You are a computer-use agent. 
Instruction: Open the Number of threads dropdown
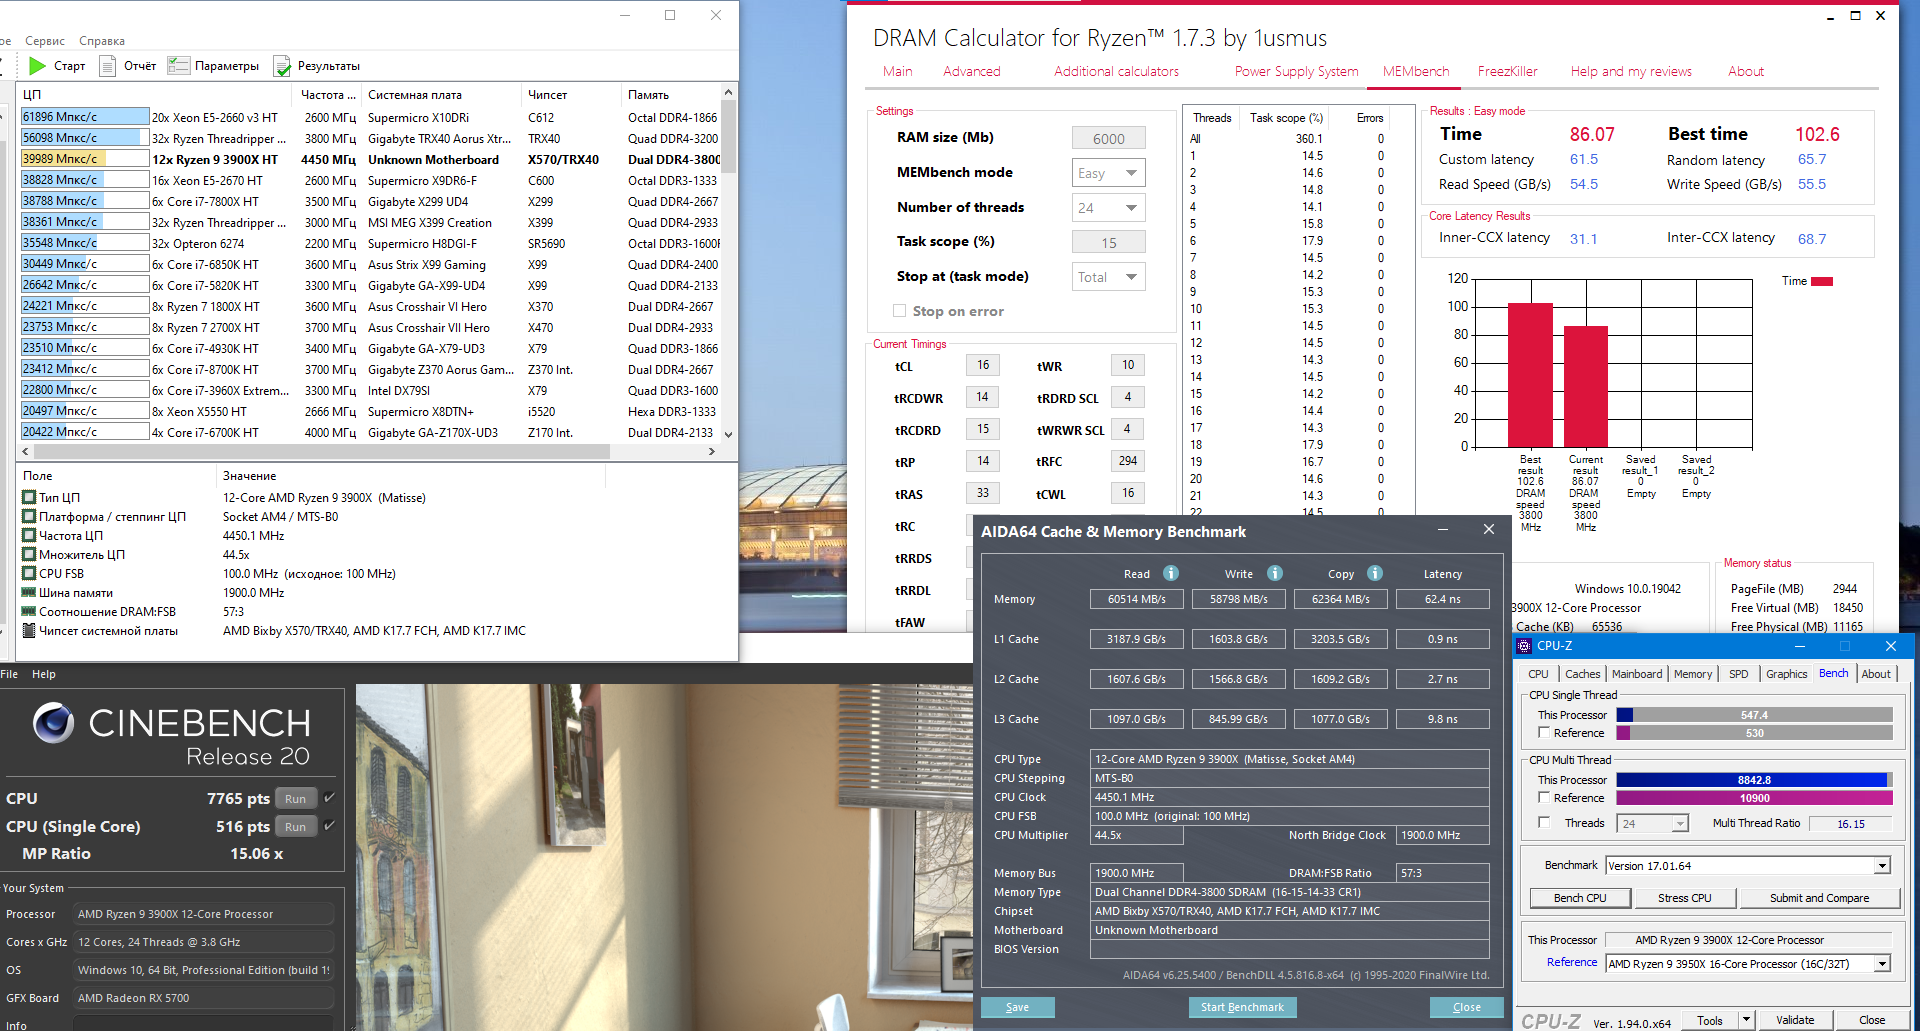[1109, 208]
